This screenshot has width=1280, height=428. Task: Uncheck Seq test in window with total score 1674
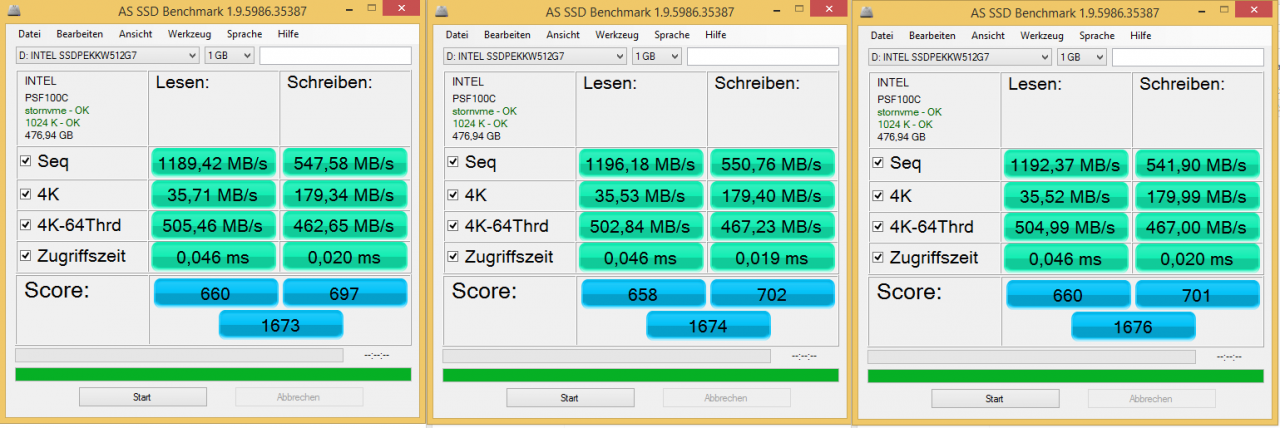453,161
